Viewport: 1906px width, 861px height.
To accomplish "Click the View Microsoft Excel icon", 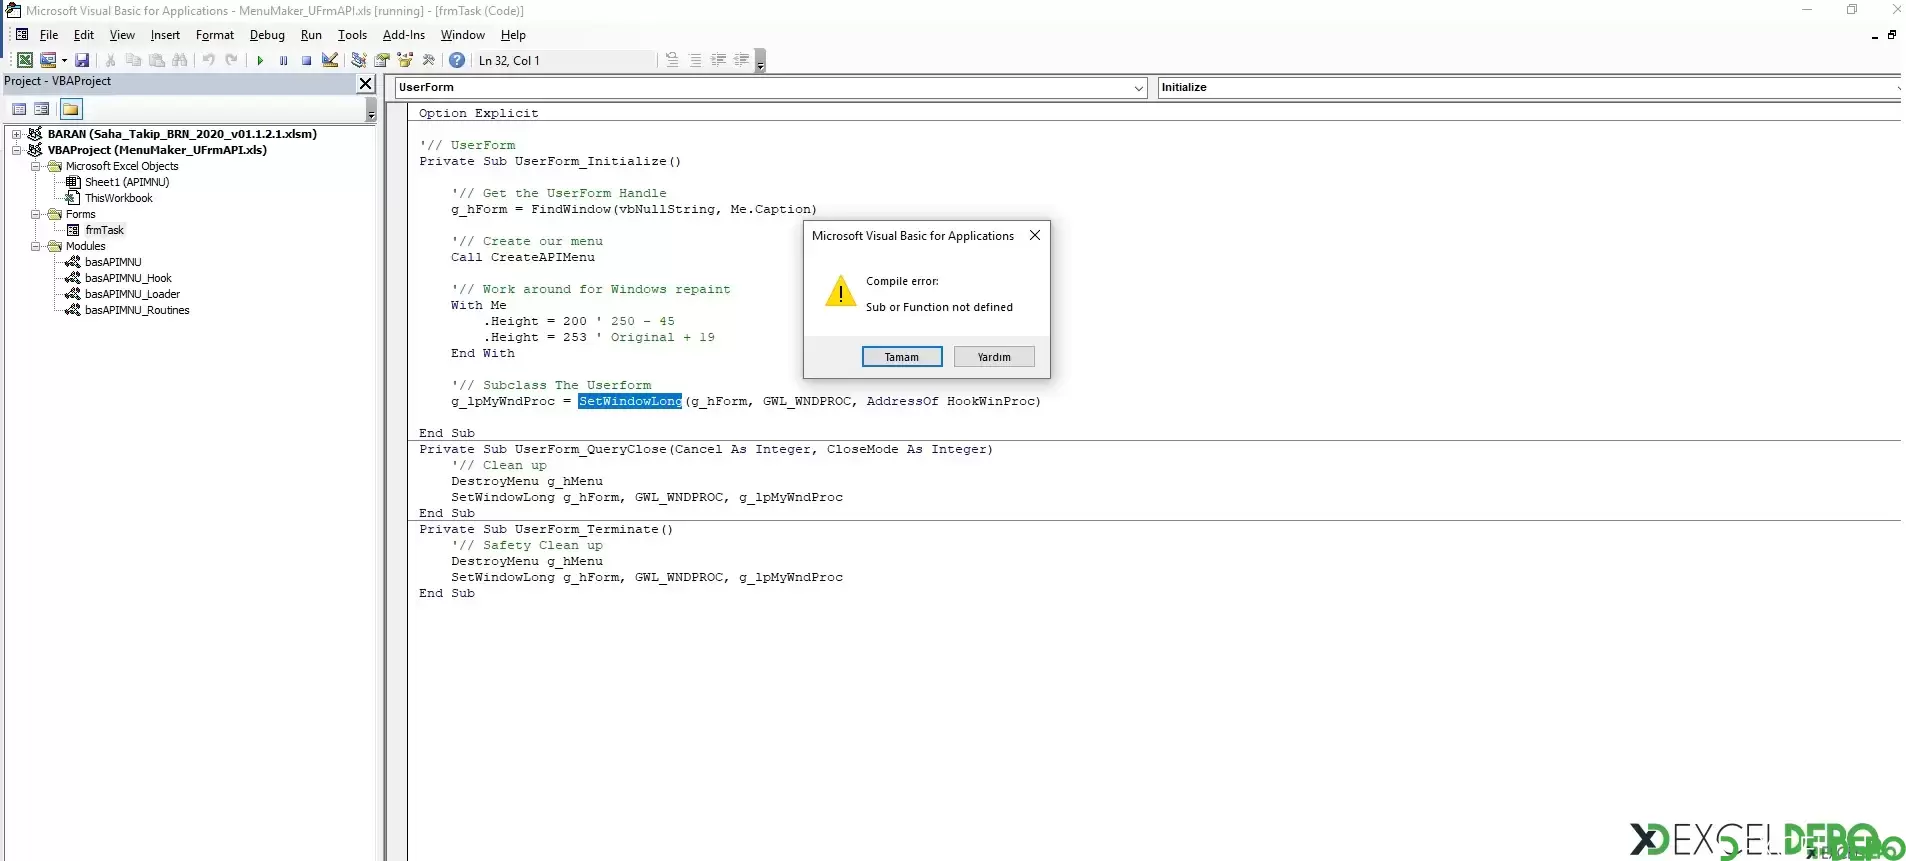I will point(25,60).
